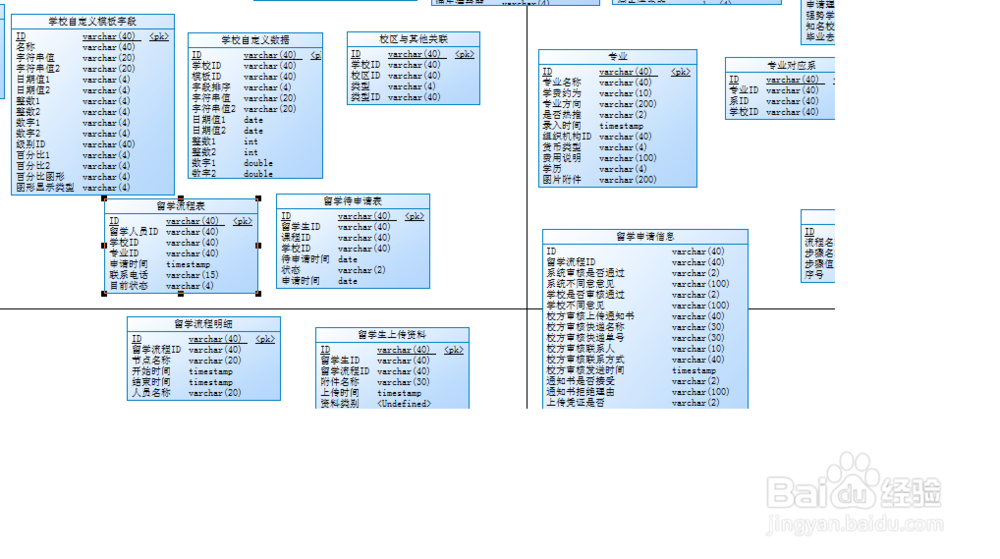Select the 校区与其他关联 table header
This screenshot has height=559, width=1000.
coord(413,39)
